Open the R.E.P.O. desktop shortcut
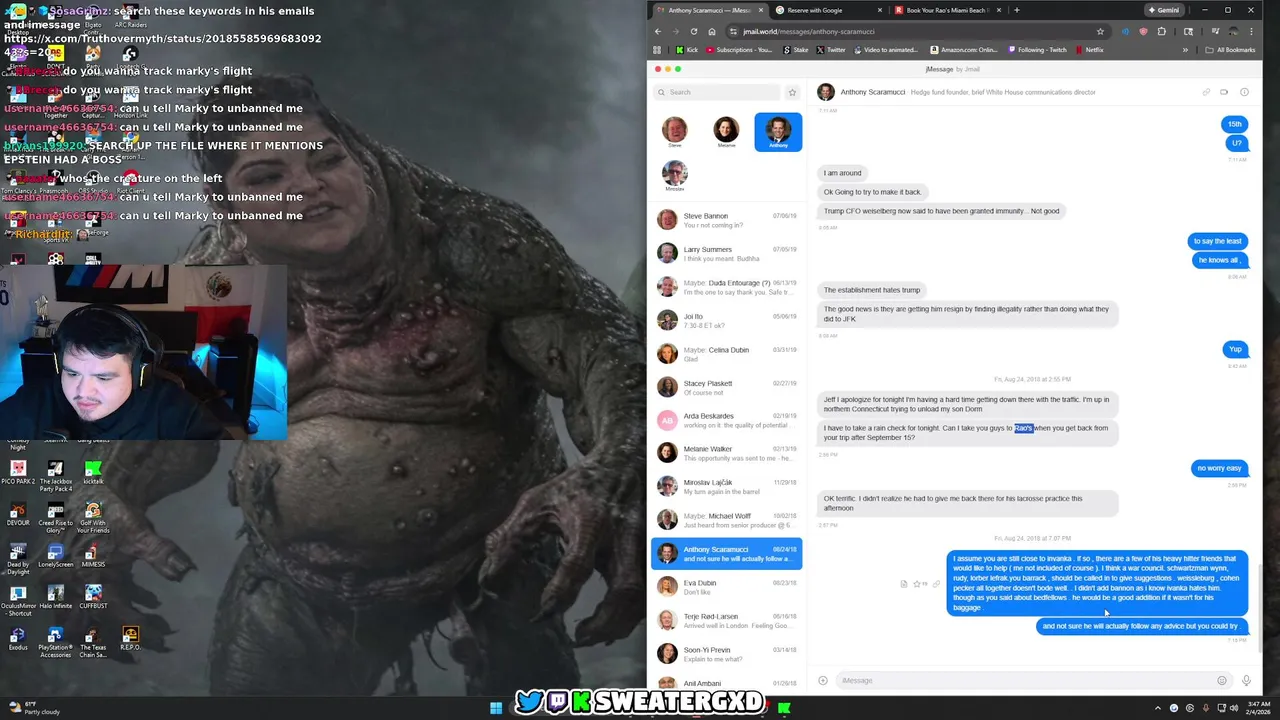 tap(130, 639)
